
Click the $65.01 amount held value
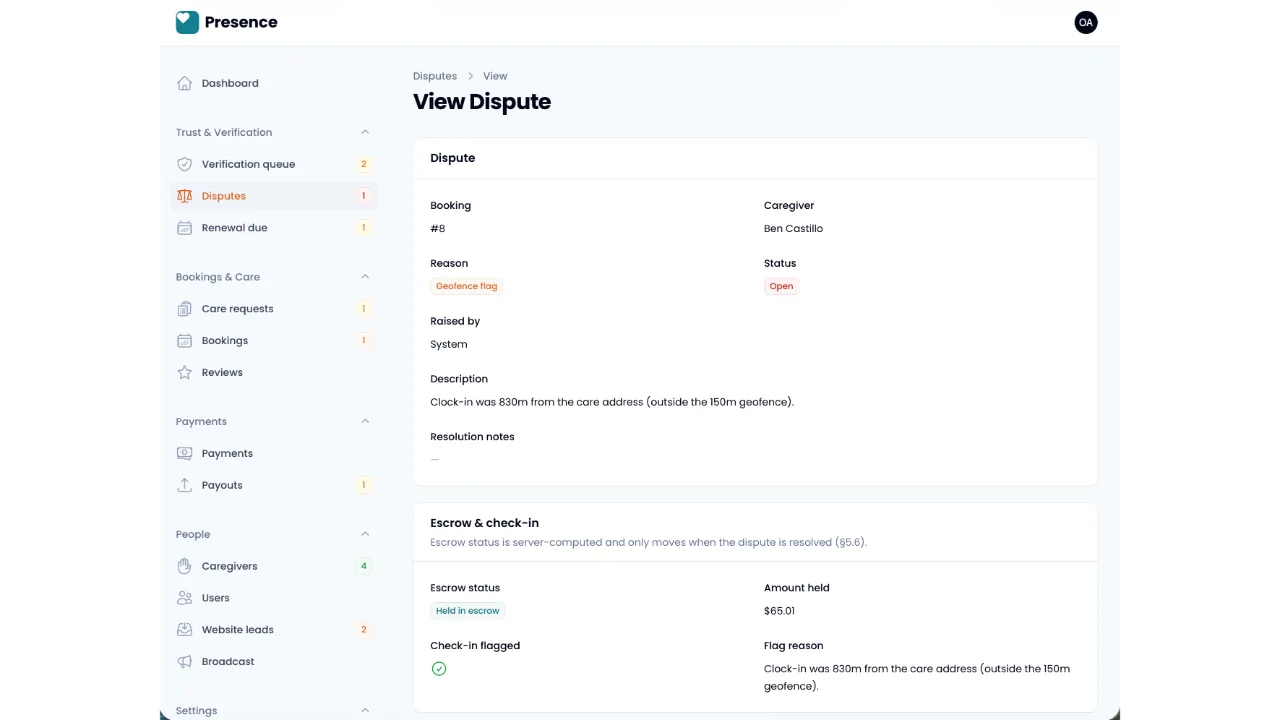(x=779, y=611)
